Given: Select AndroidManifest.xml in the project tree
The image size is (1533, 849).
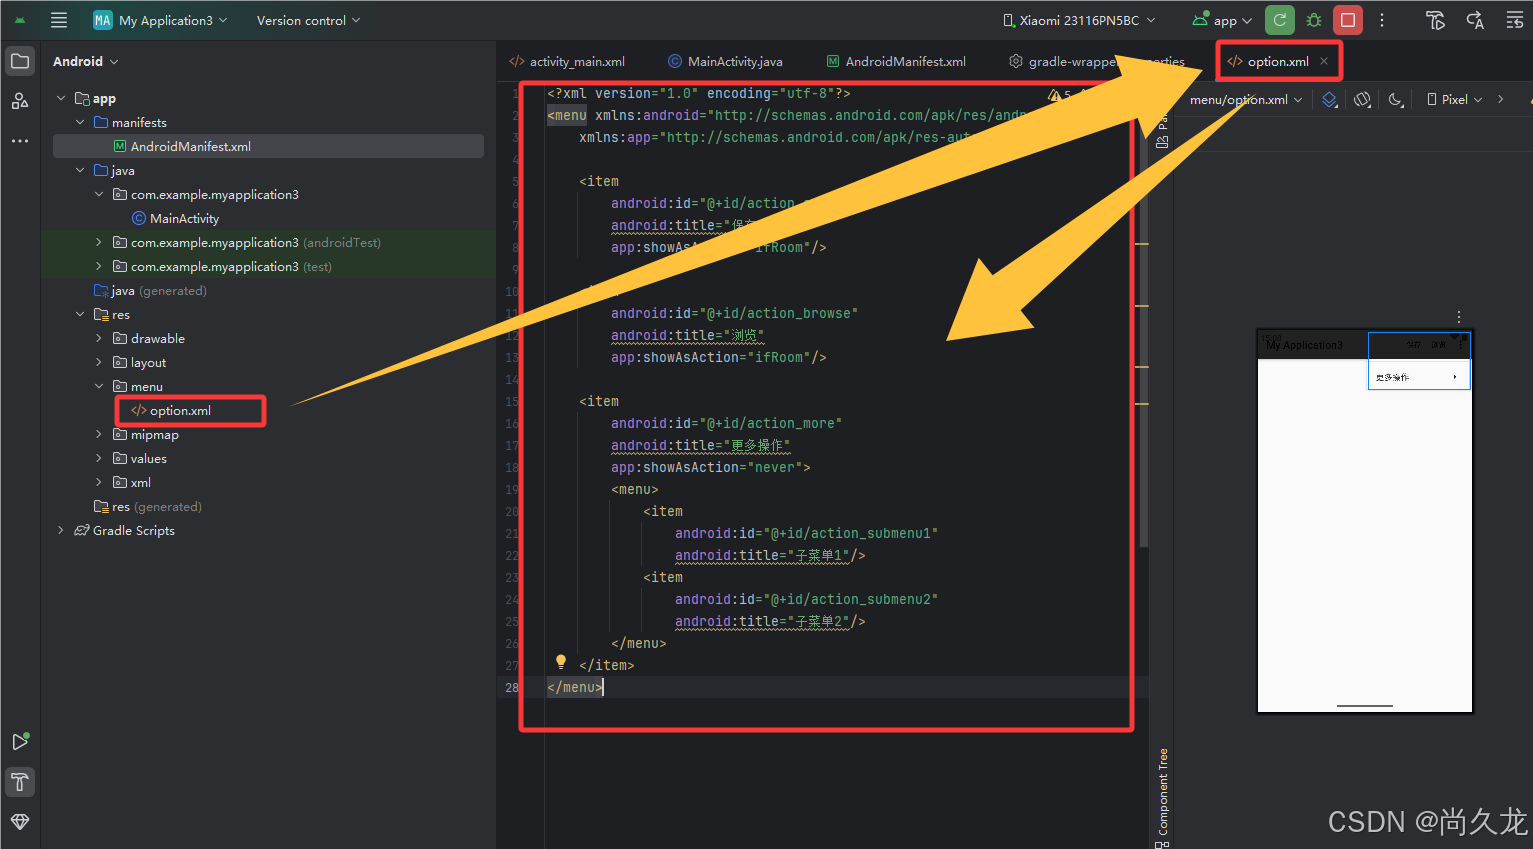Looking at the screenshot, I should tap(268, 146).
